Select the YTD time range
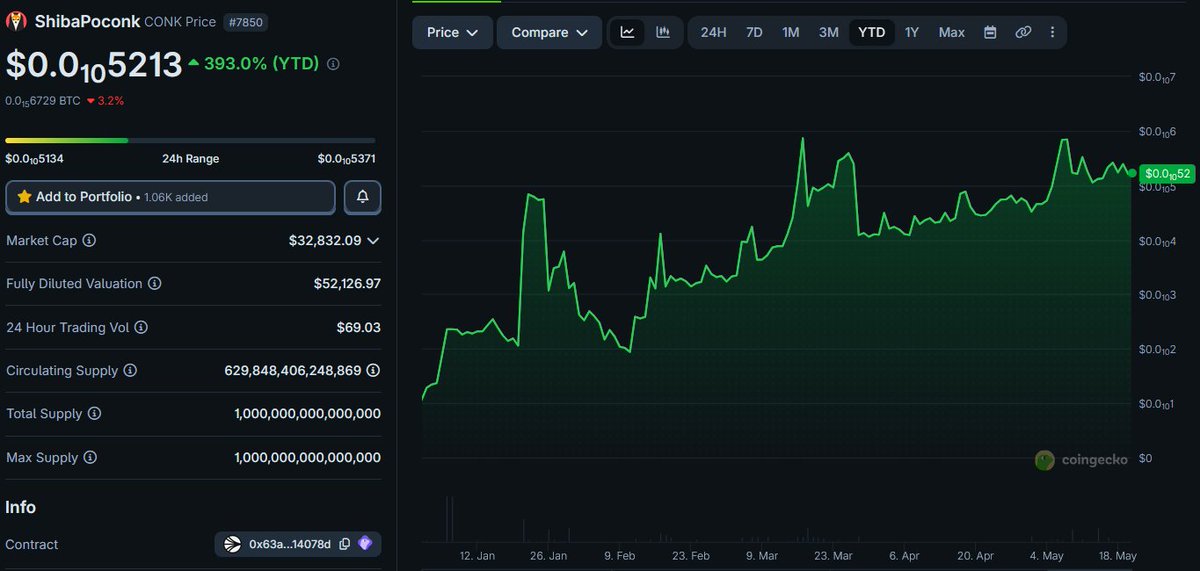 tap(871, 32)
